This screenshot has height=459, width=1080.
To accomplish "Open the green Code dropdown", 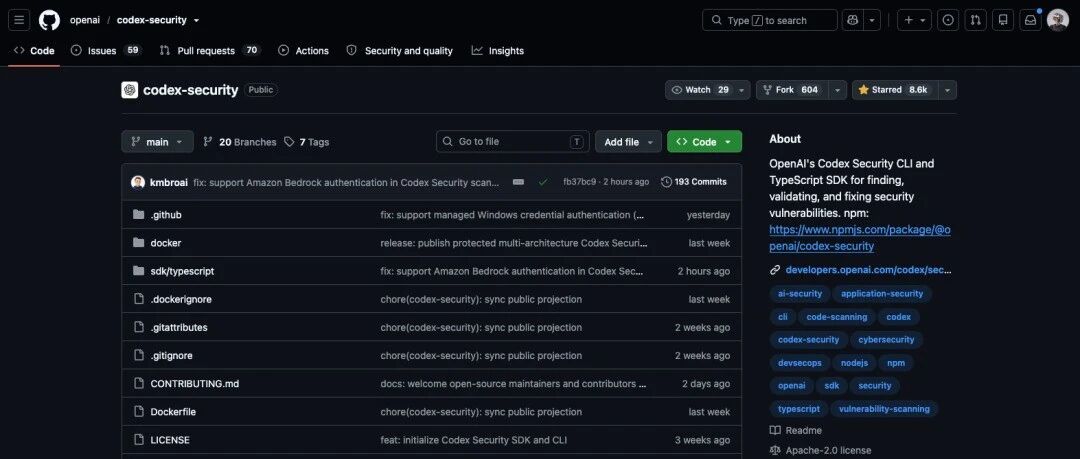I will click(704, 141).
